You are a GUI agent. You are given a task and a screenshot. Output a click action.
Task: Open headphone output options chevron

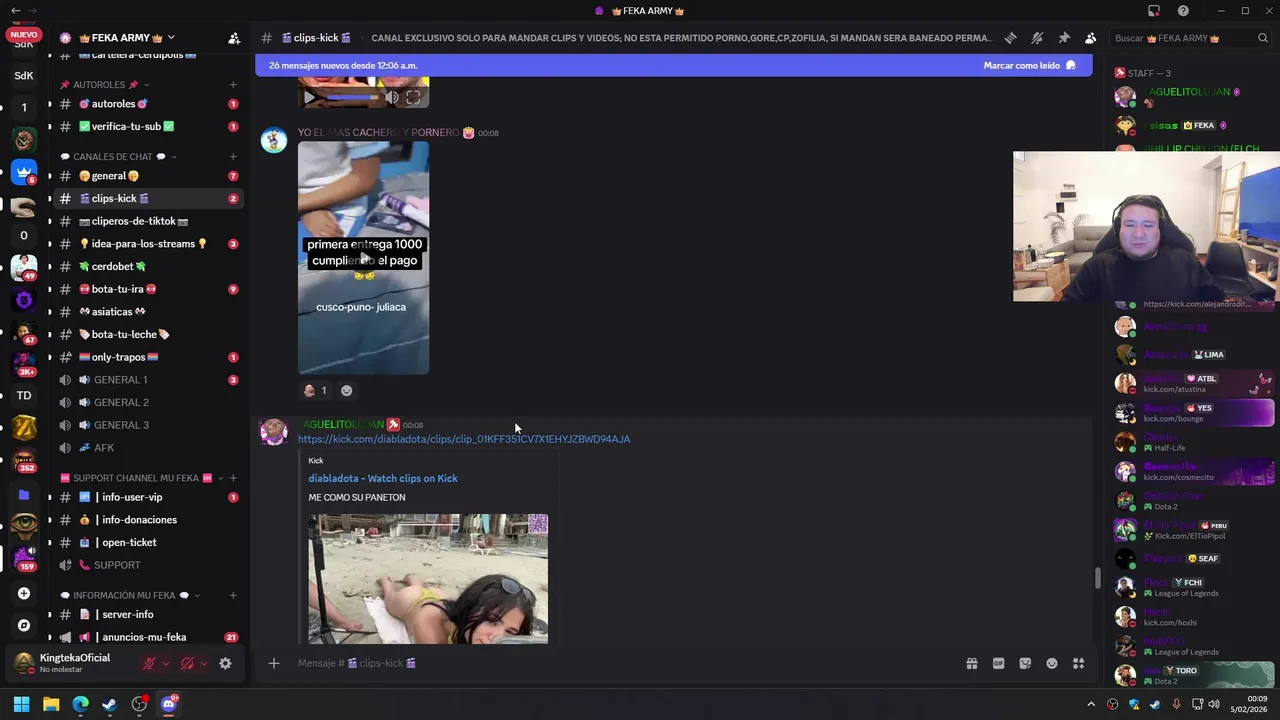[x=204, y=663]
